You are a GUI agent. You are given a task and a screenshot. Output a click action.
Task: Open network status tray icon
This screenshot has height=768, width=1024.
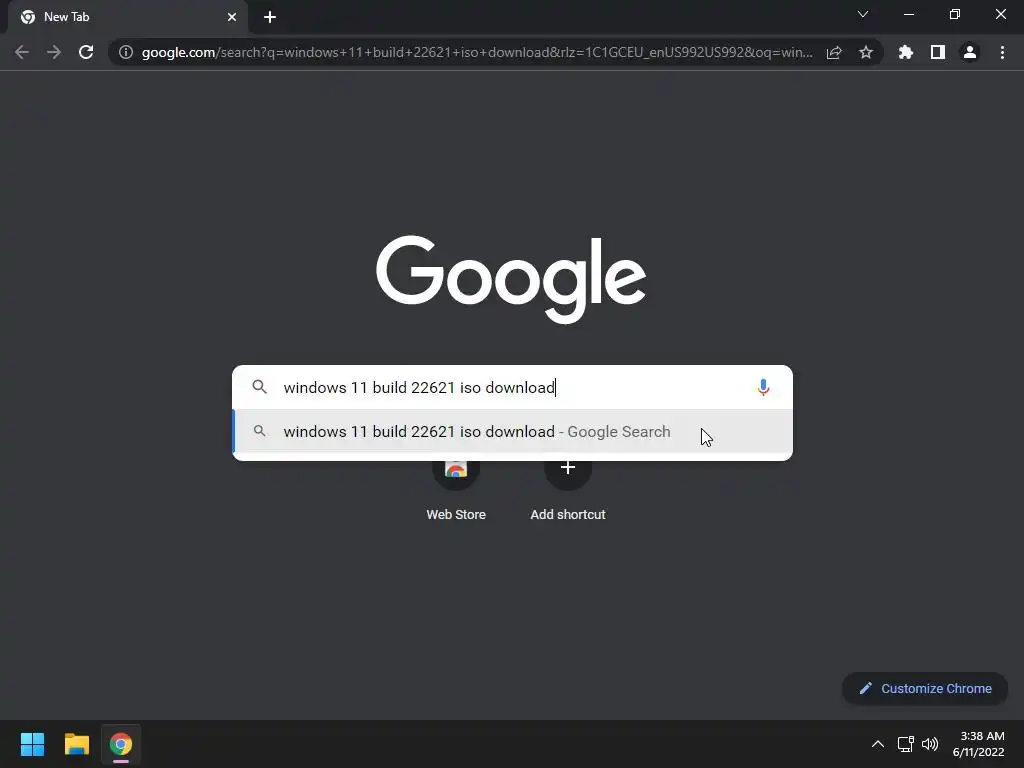[x=905, y=744]
